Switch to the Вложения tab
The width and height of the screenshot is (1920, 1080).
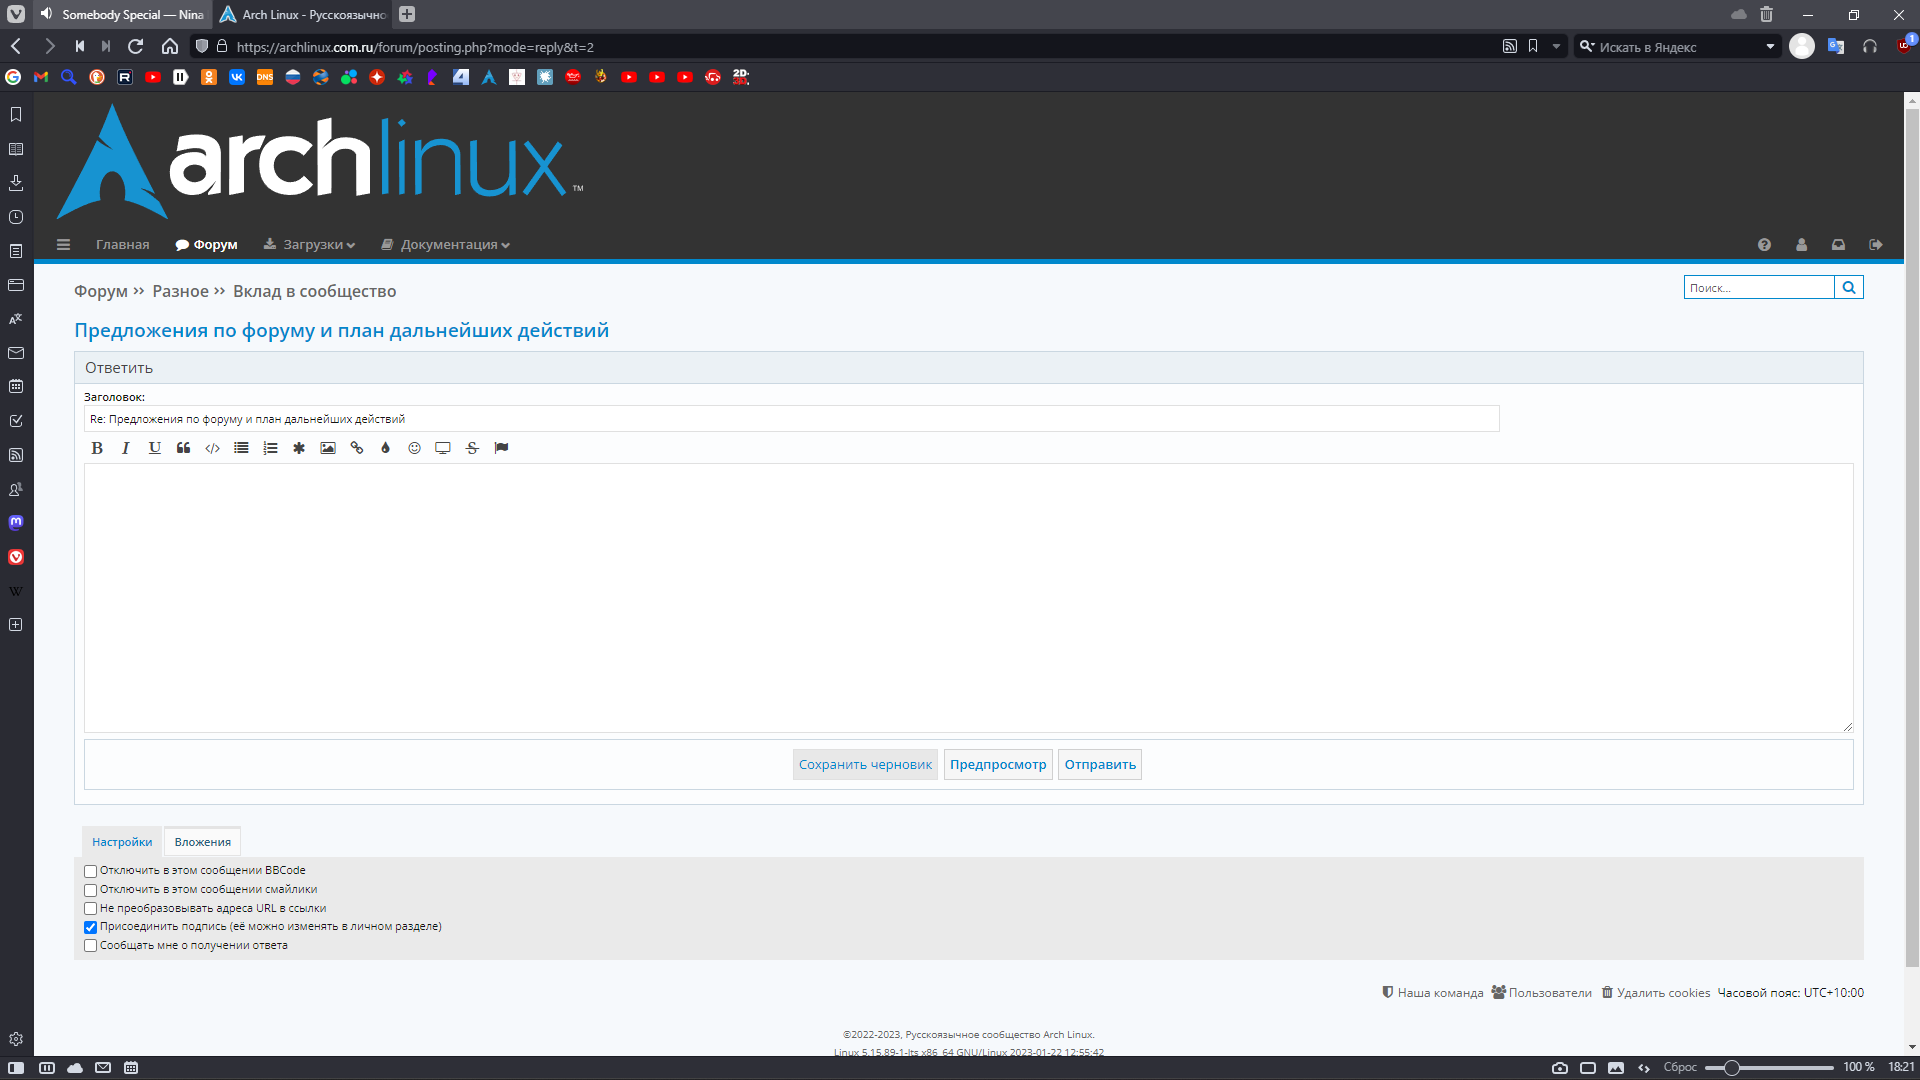[x=202, y=842]
